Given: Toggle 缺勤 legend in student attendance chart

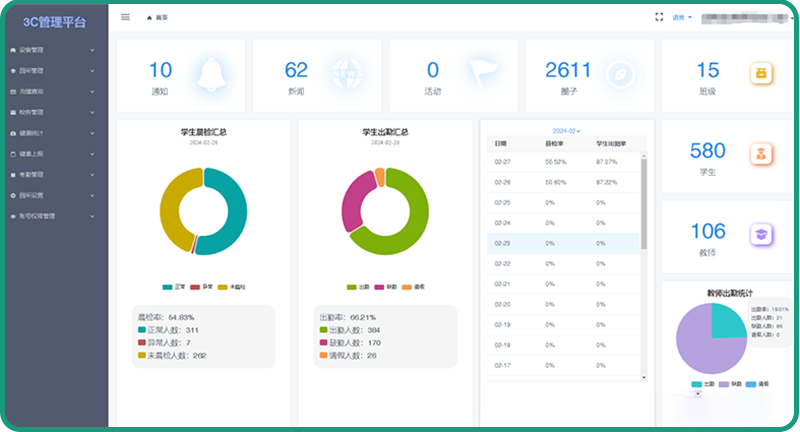Looking at the screenshot, I should pyautogui.click(x=385, y=287).
